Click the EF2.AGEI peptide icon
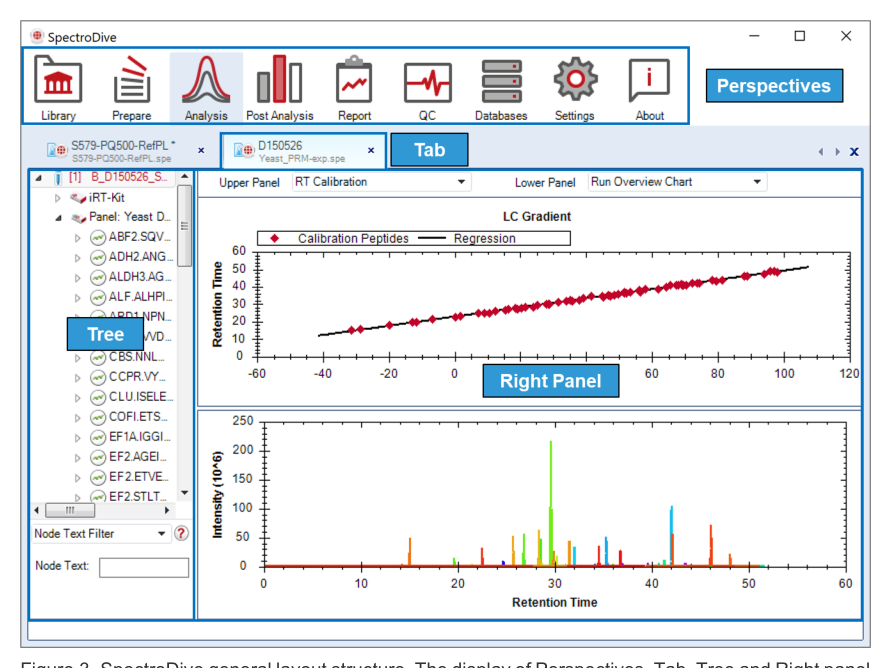This screenshot has width=891, height=668. [x=98, y=457]
